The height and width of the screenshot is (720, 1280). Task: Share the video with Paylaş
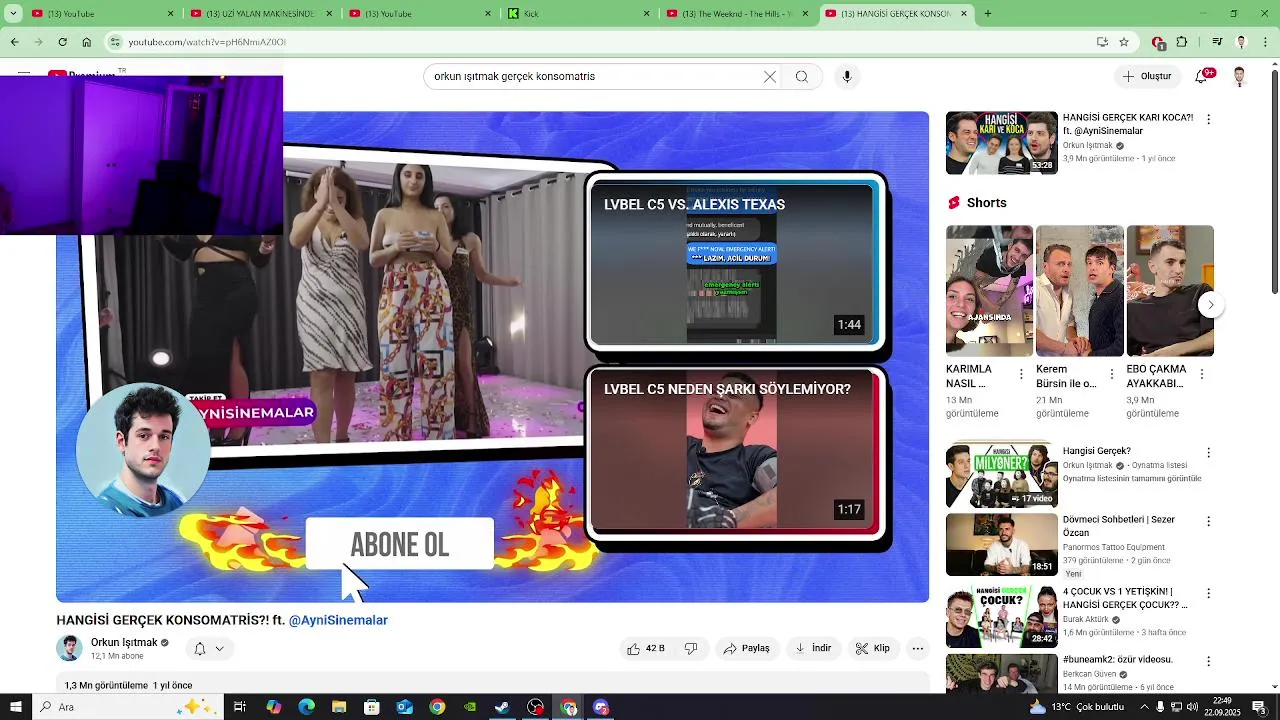click(x=747, y=649)
